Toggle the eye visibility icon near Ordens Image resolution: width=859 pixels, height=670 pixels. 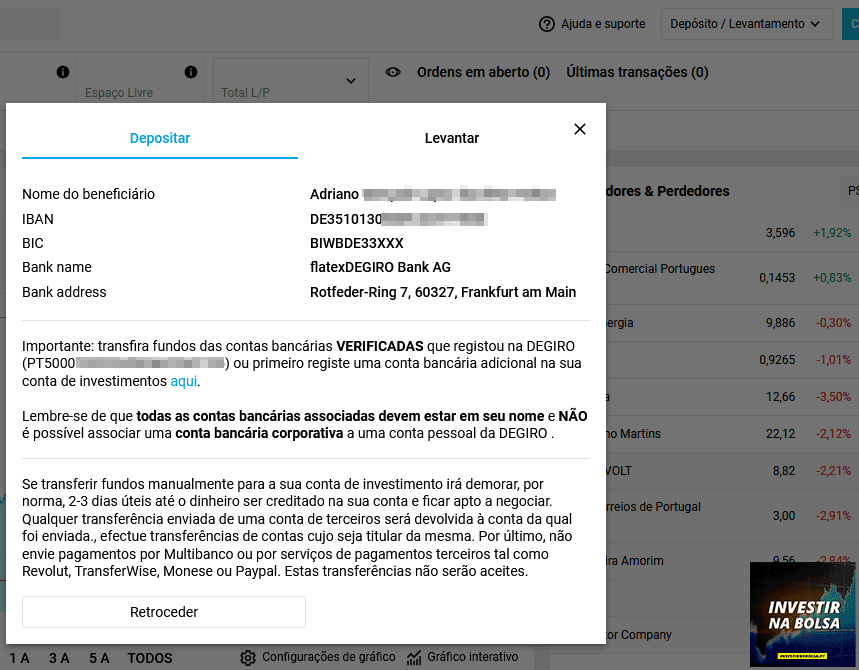(x=393, y=72)
